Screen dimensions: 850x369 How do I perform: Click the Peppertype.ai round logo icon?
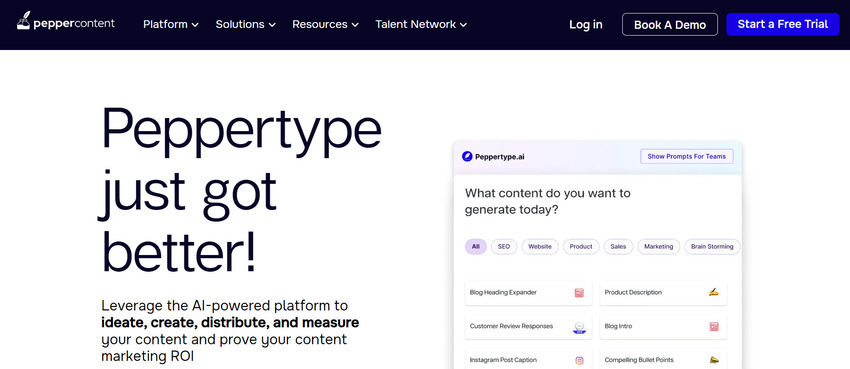467,157
